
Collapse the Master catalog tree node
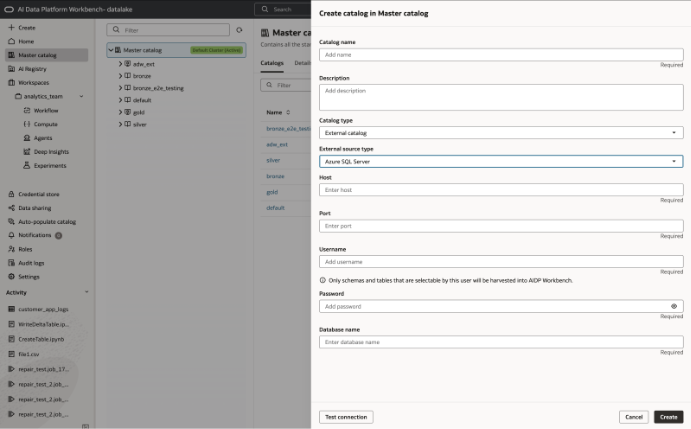pos(111,50)
